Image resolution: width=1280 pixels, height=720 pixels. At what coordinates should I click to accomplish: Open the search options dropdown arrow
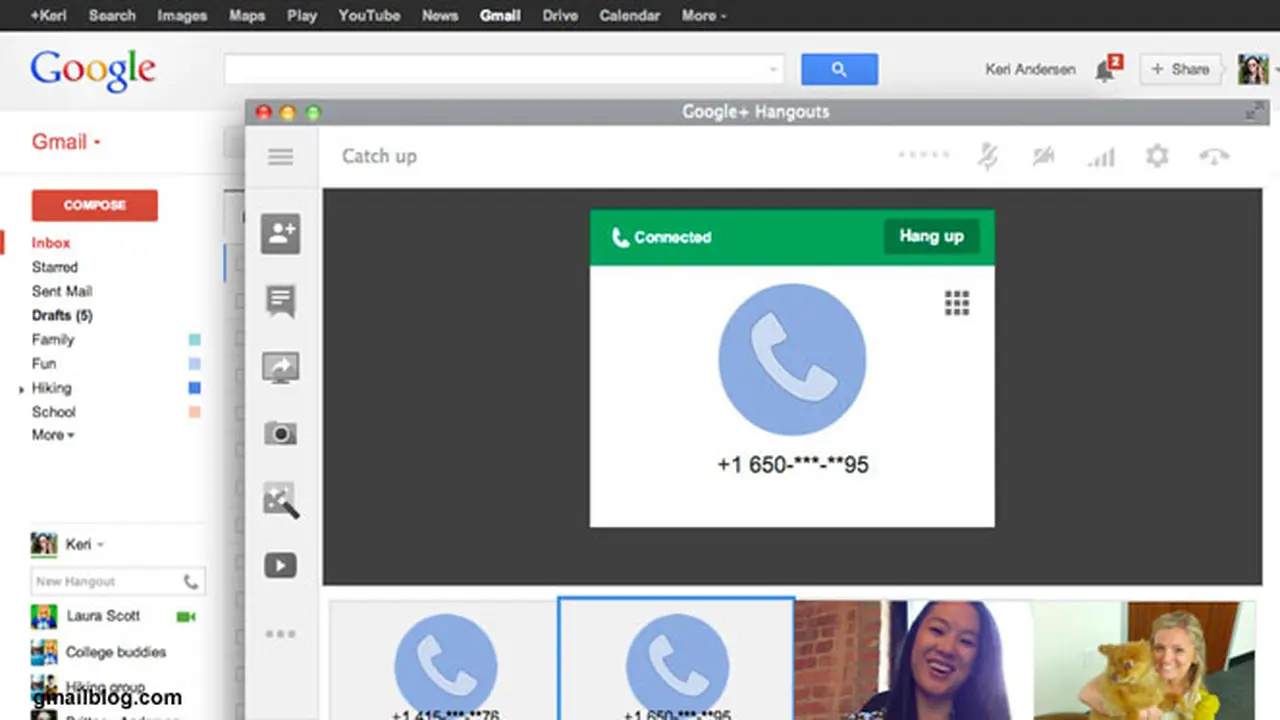(773, 69)
